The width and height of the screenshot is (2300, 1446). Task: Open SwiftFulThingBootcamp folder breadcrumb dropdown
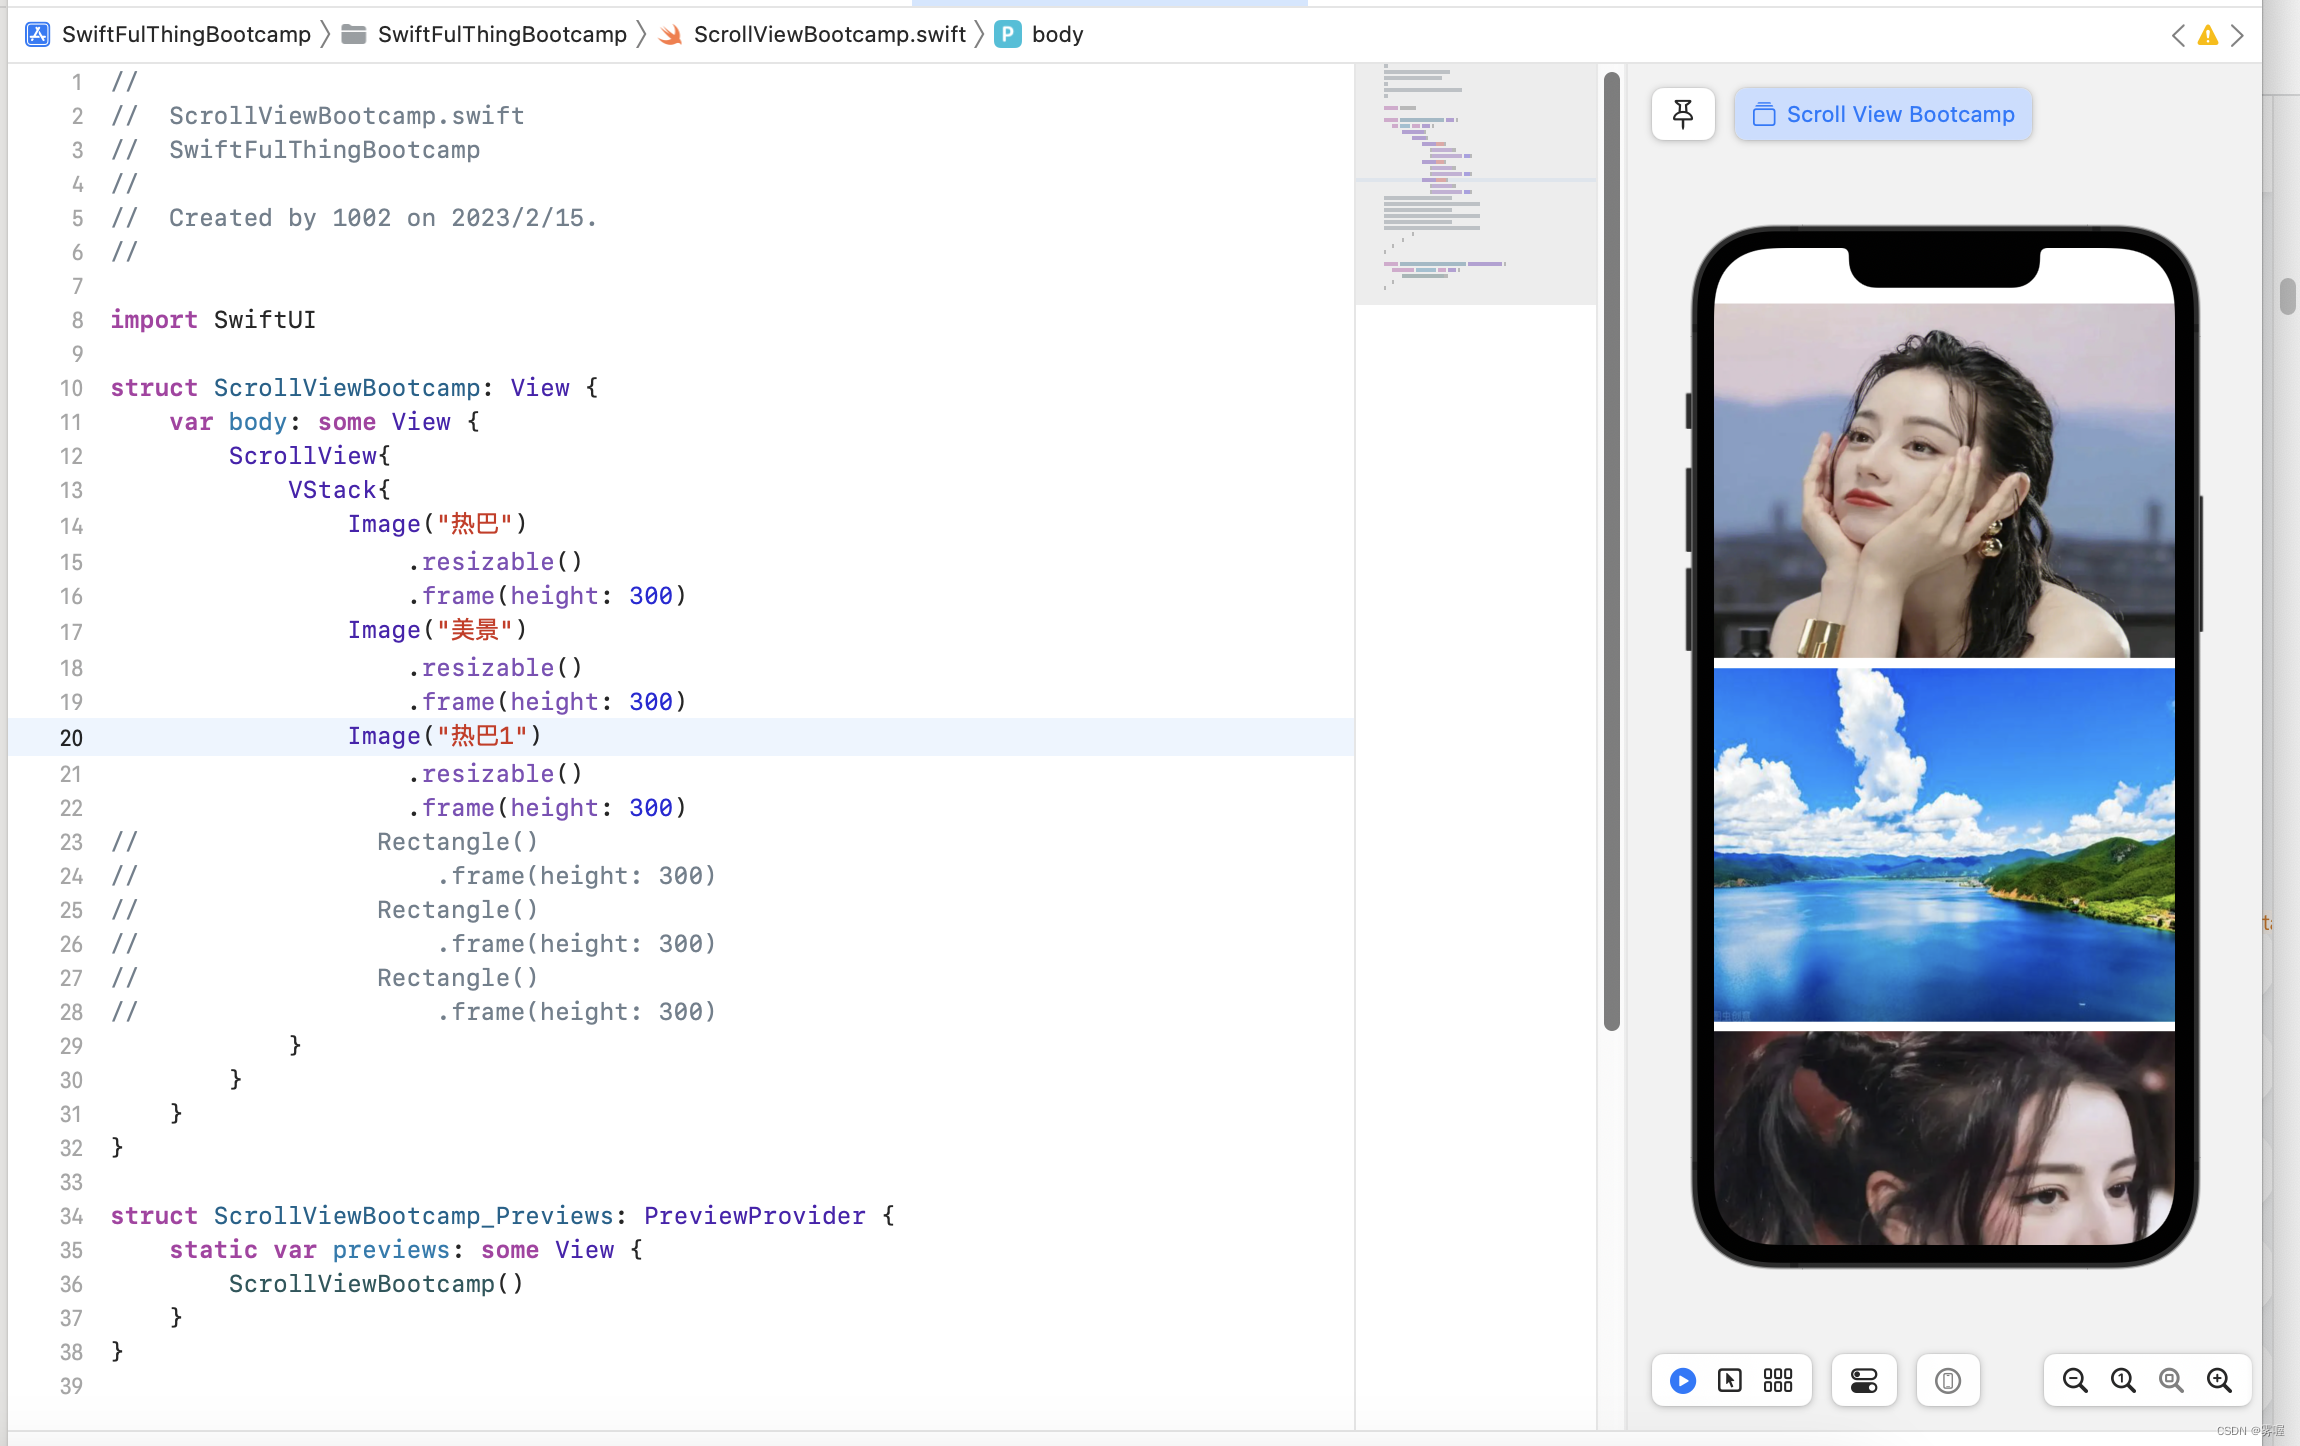click(x=501, y=35)
